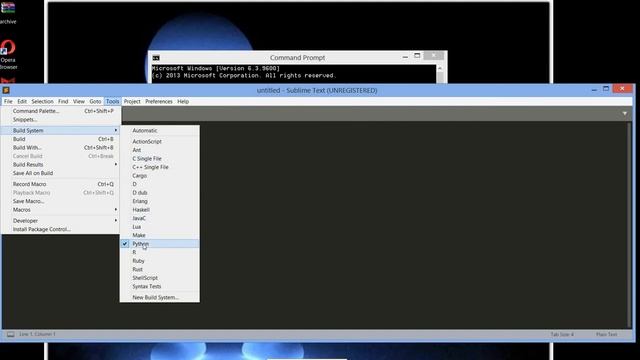Select Haskell build system
This screenshot has width=640, height=360.
pos(160,210)
